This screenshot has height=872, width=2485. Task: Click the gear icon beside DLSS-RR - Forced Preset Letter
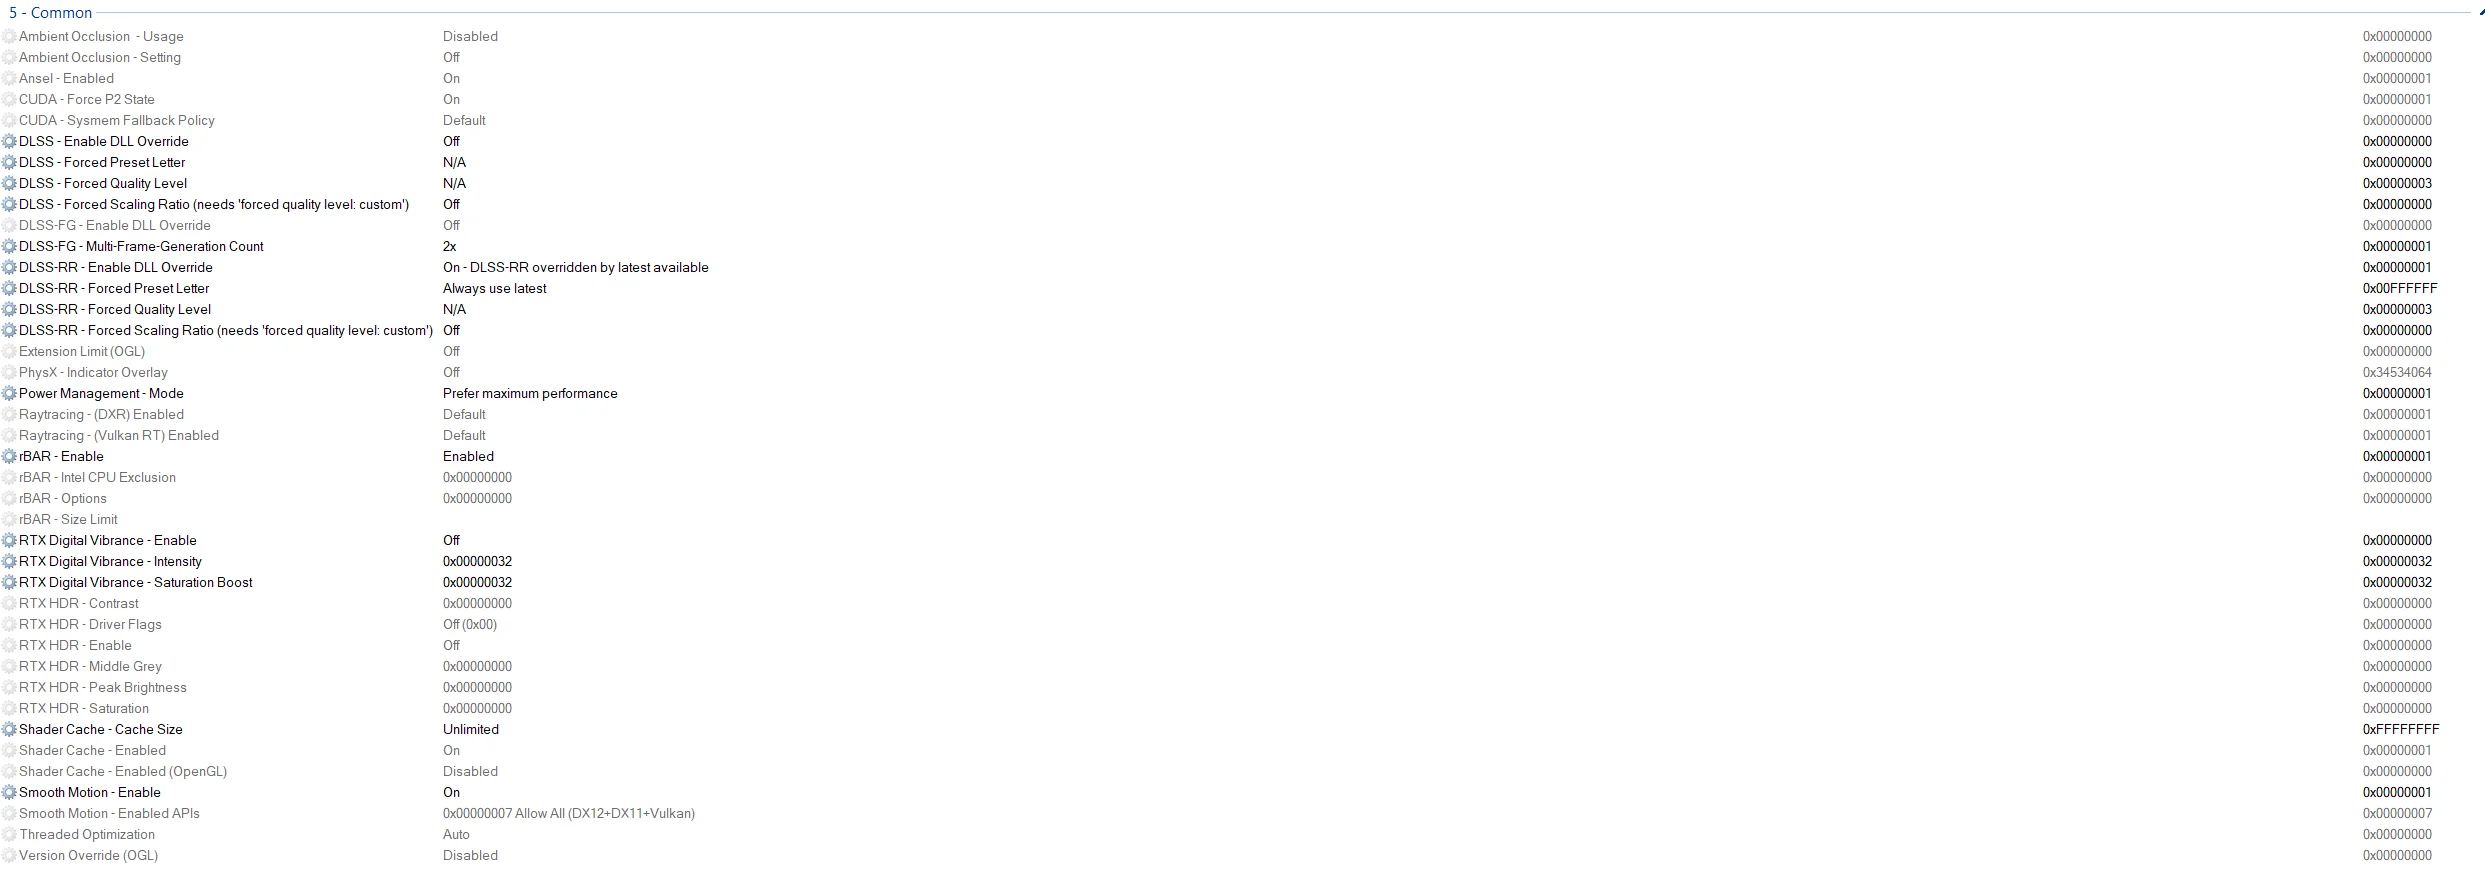point(10,289)
